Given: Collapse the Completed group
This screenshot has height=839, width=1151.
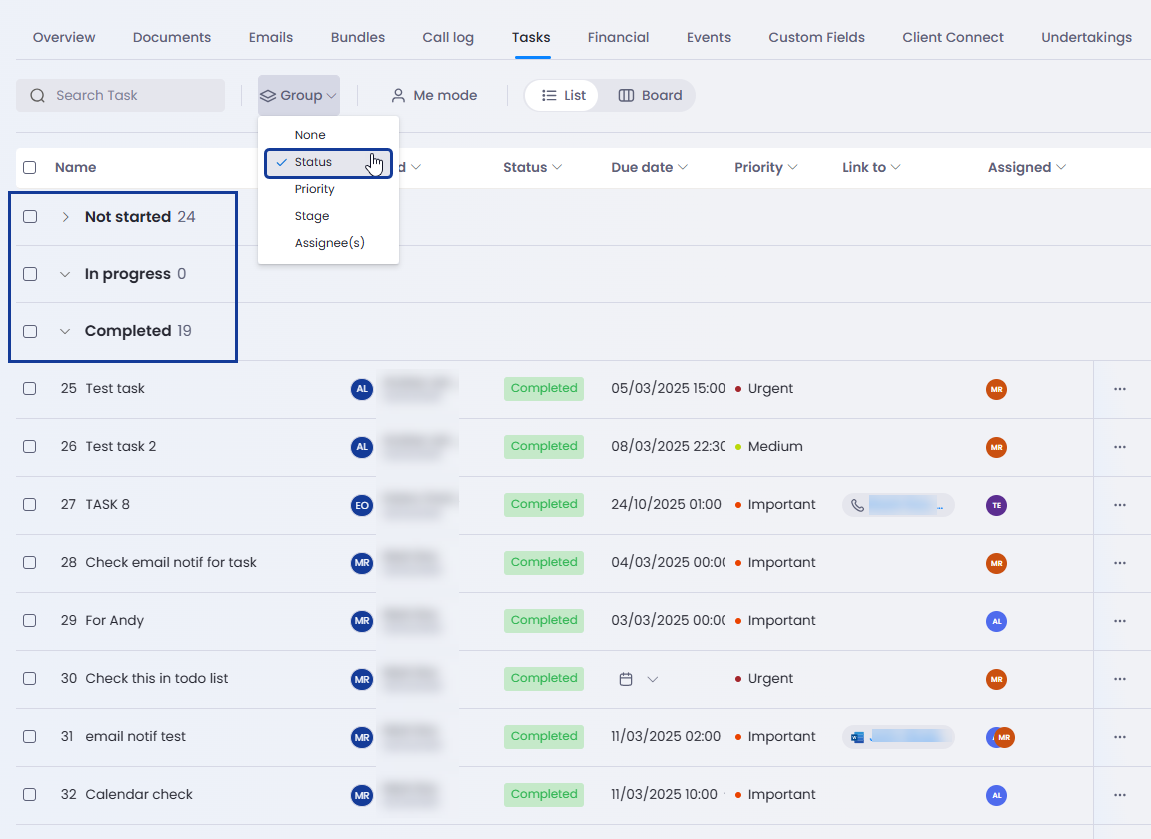Looking at the screenshot, I should (65, 331).
